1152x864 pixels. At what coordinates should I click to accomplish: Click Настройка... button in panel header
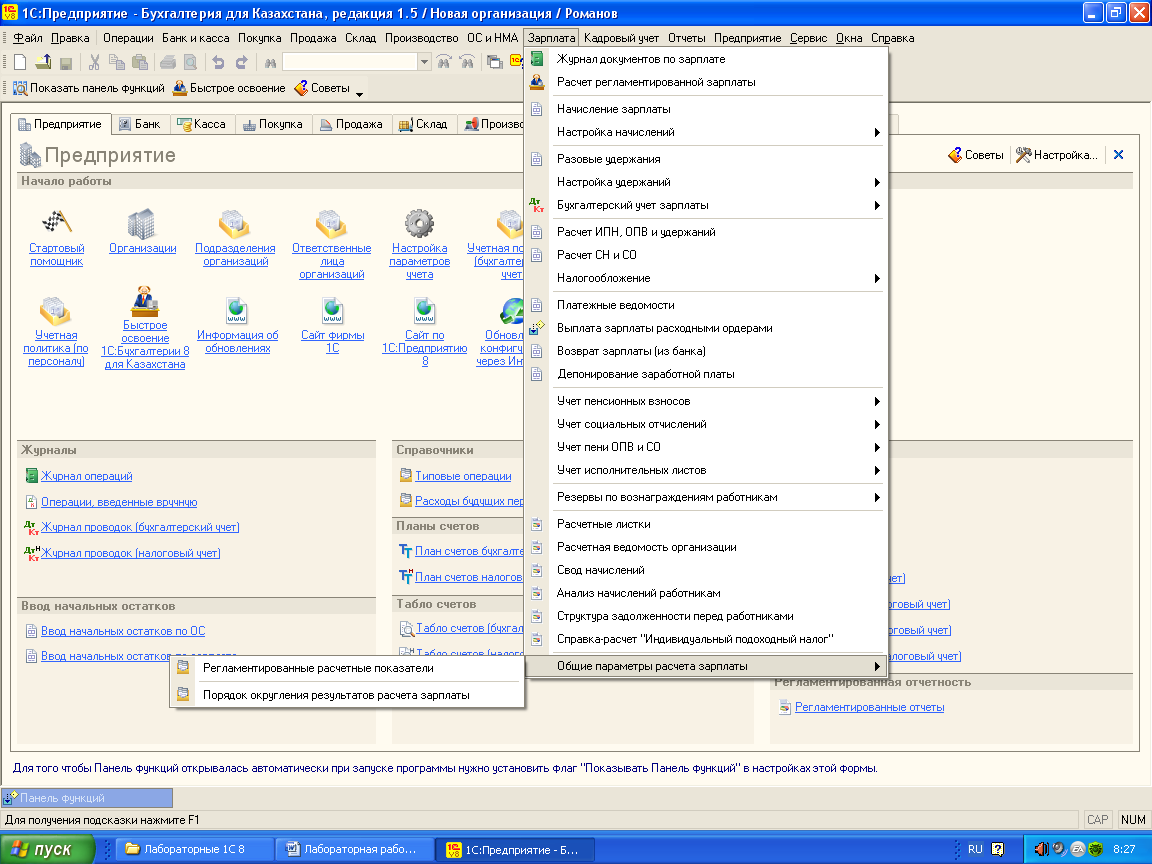click(1056, 155)
